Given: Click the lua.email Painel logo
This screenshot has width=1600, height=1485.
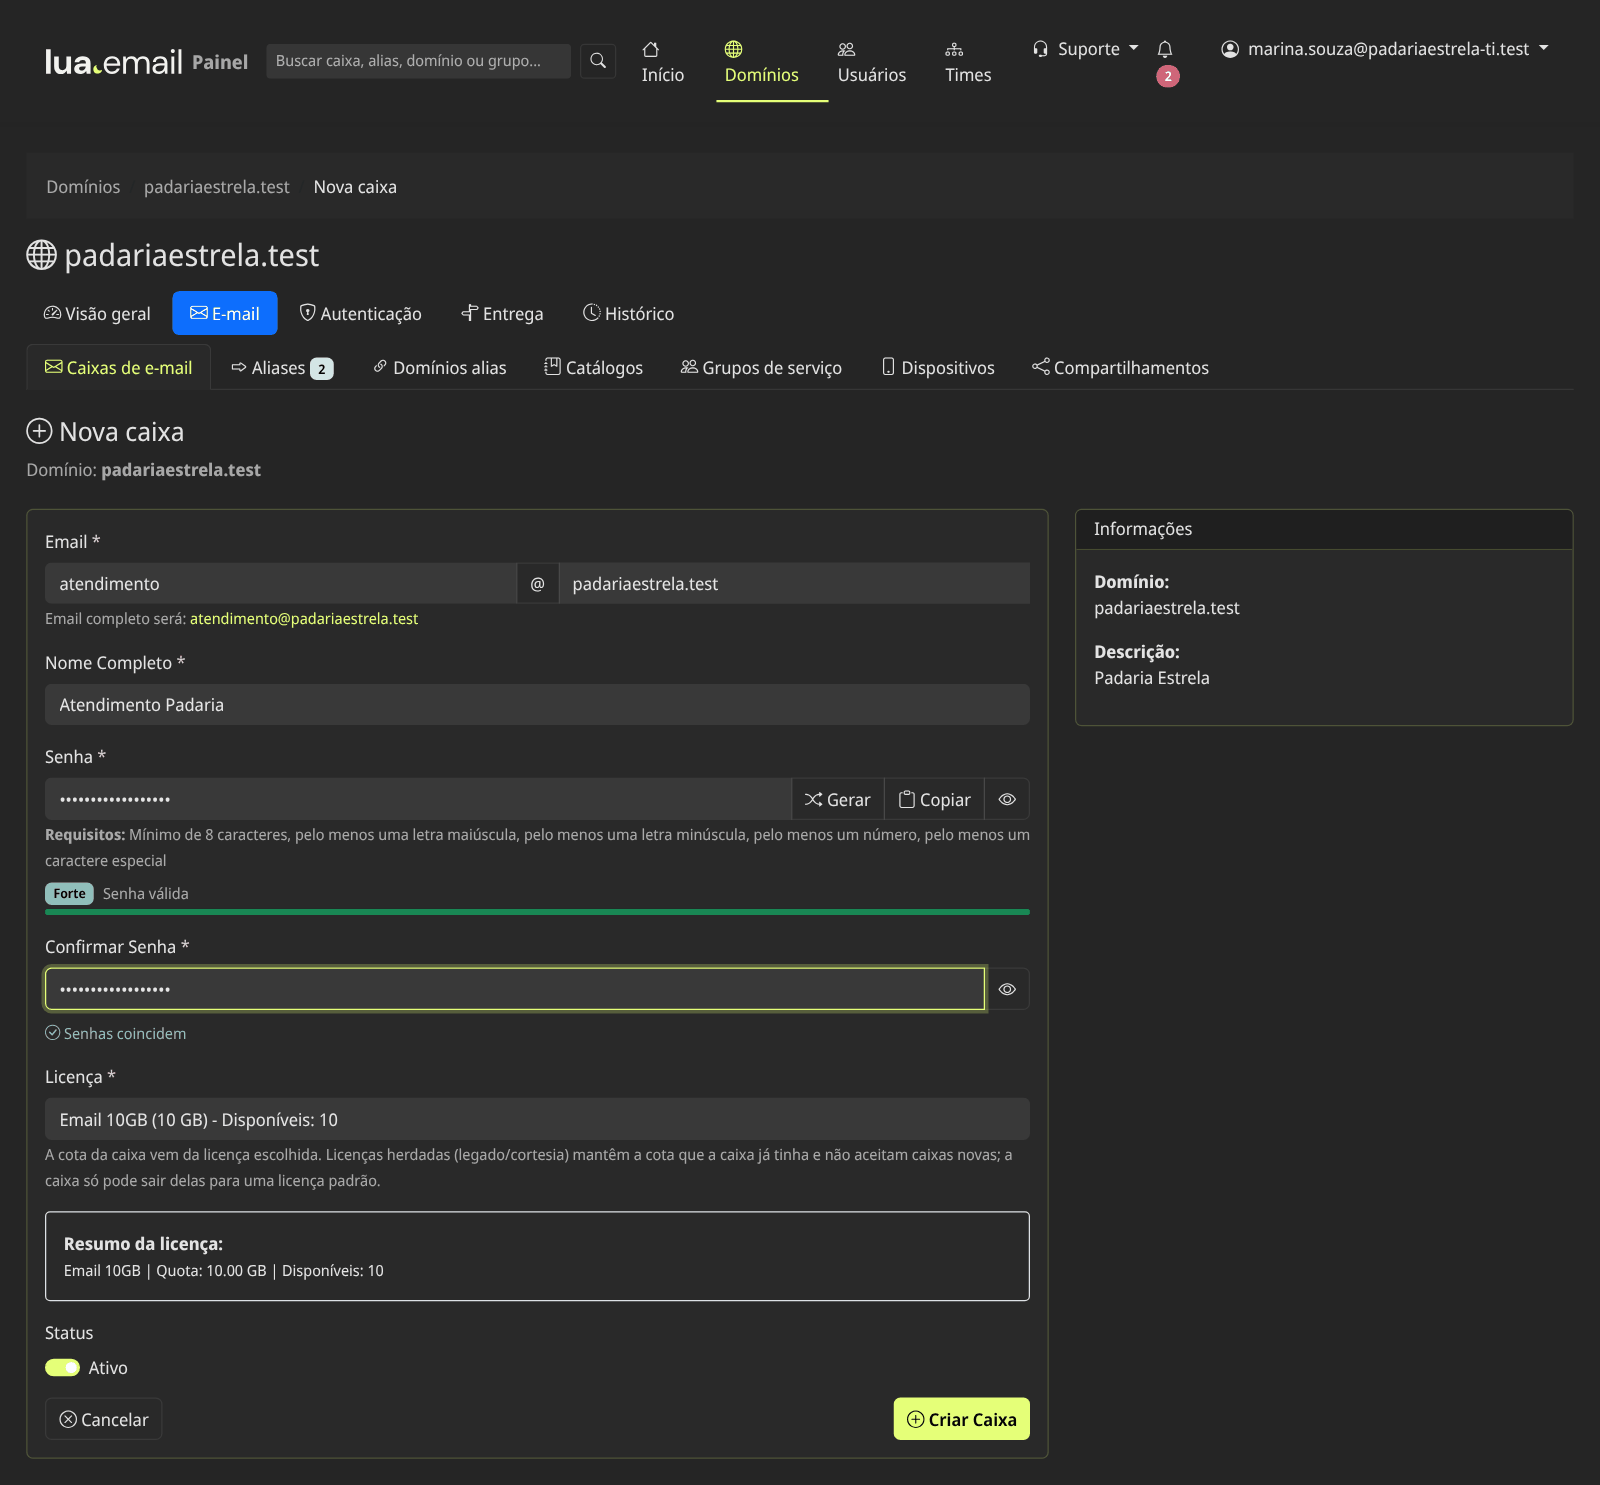Looking at the screenshot, I should (x=146, y=62).
